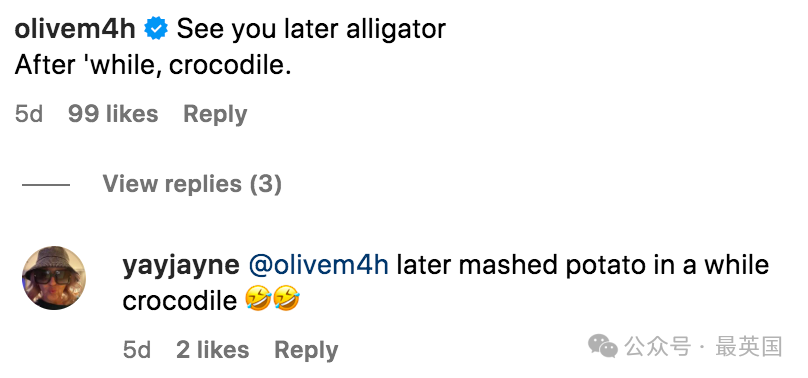Click the WeChat logo watermark icon
This screenshot has height=378, width=808.
603,347
